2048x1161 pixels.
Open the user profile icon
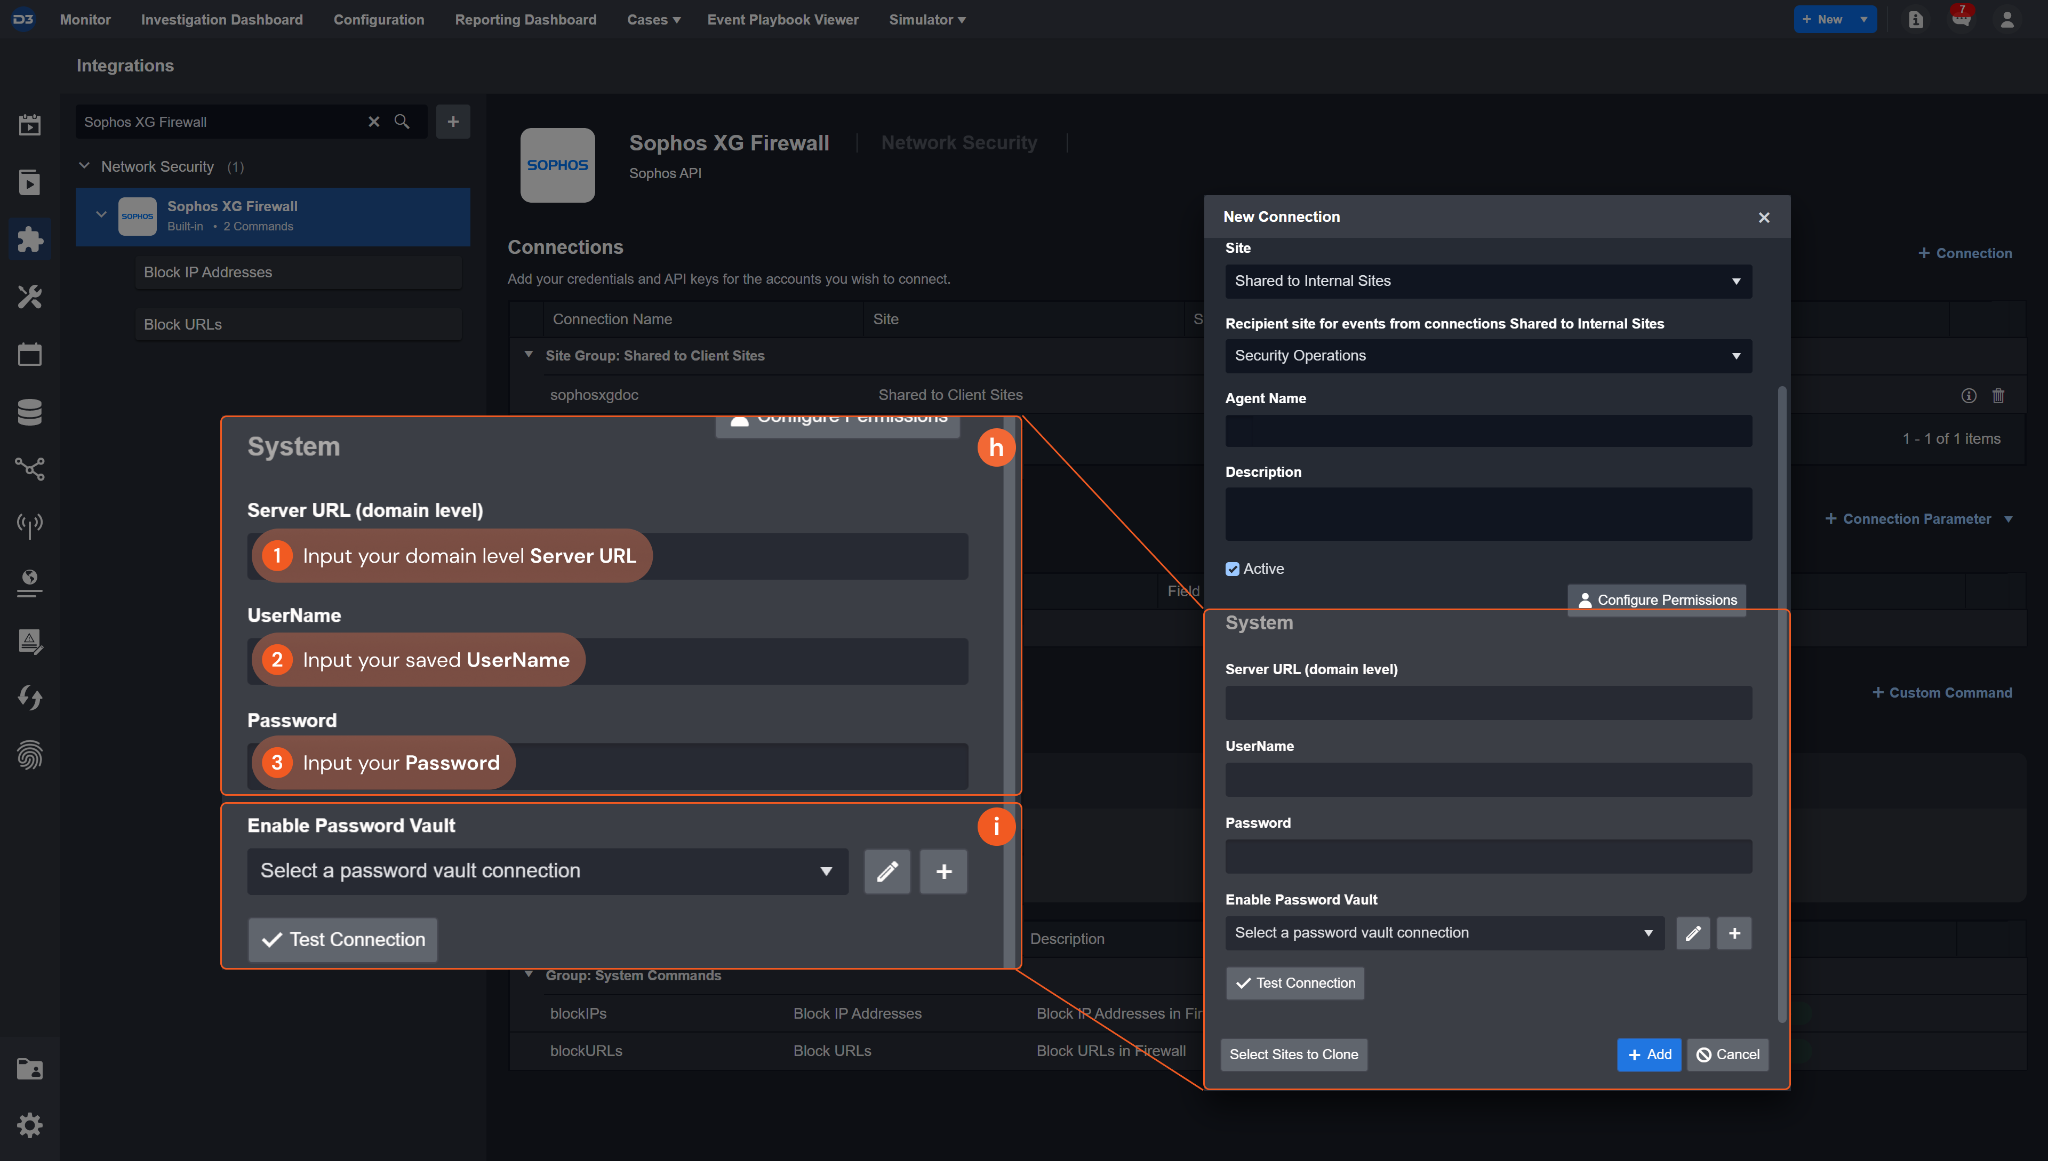2007,19
